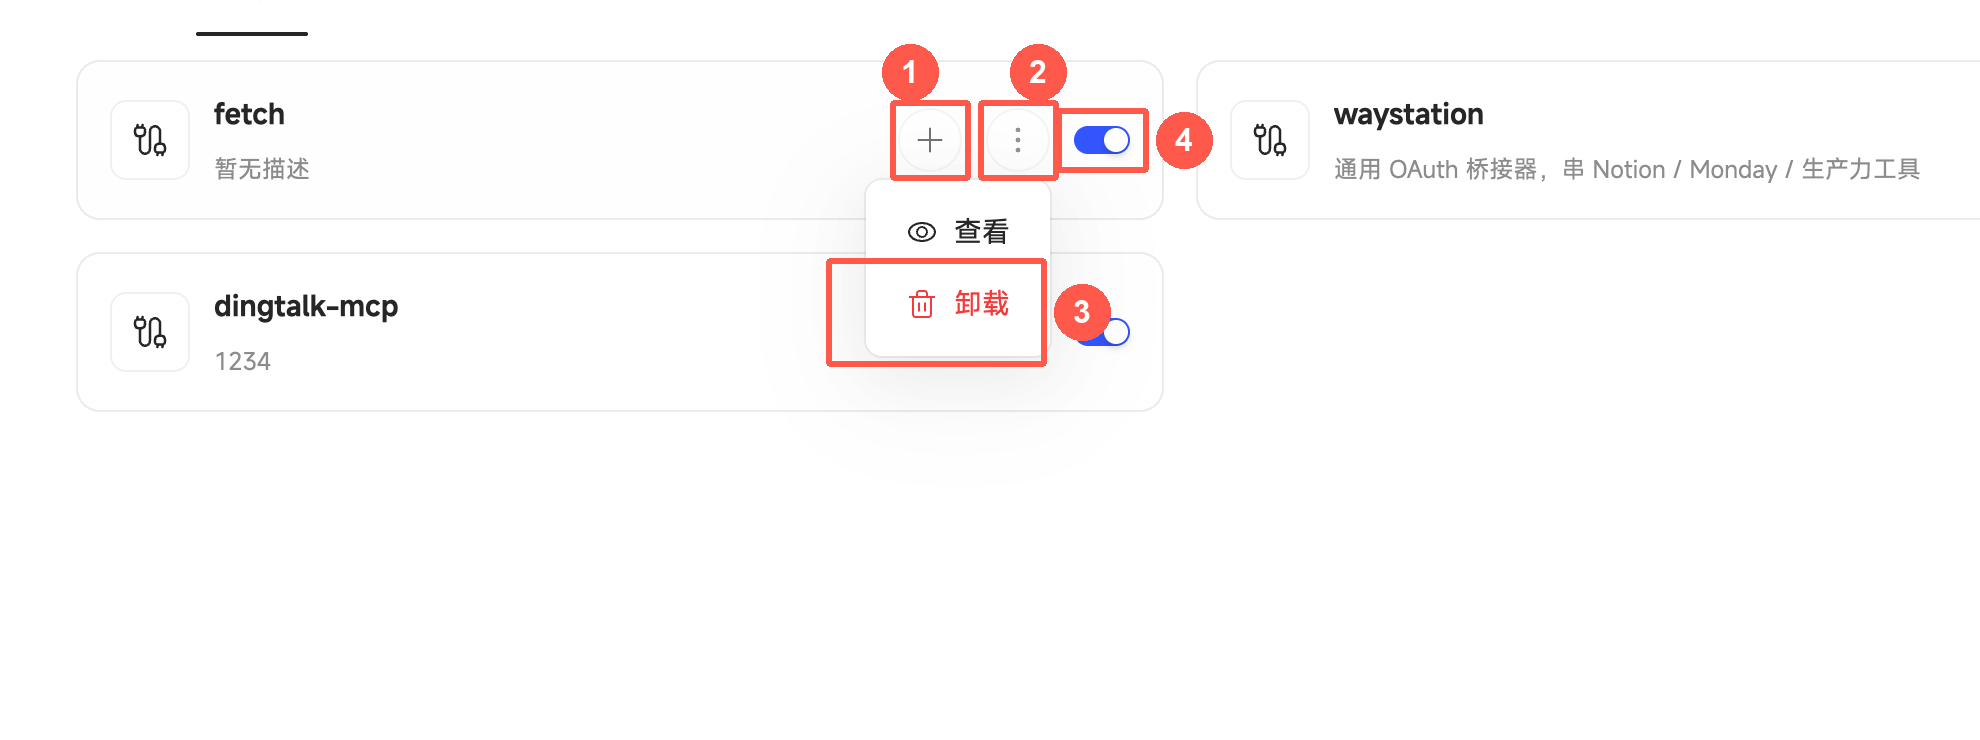Click the waystation plug connector icon
The width and height of the screenshot is (1980, 740).
(1270, 140)
